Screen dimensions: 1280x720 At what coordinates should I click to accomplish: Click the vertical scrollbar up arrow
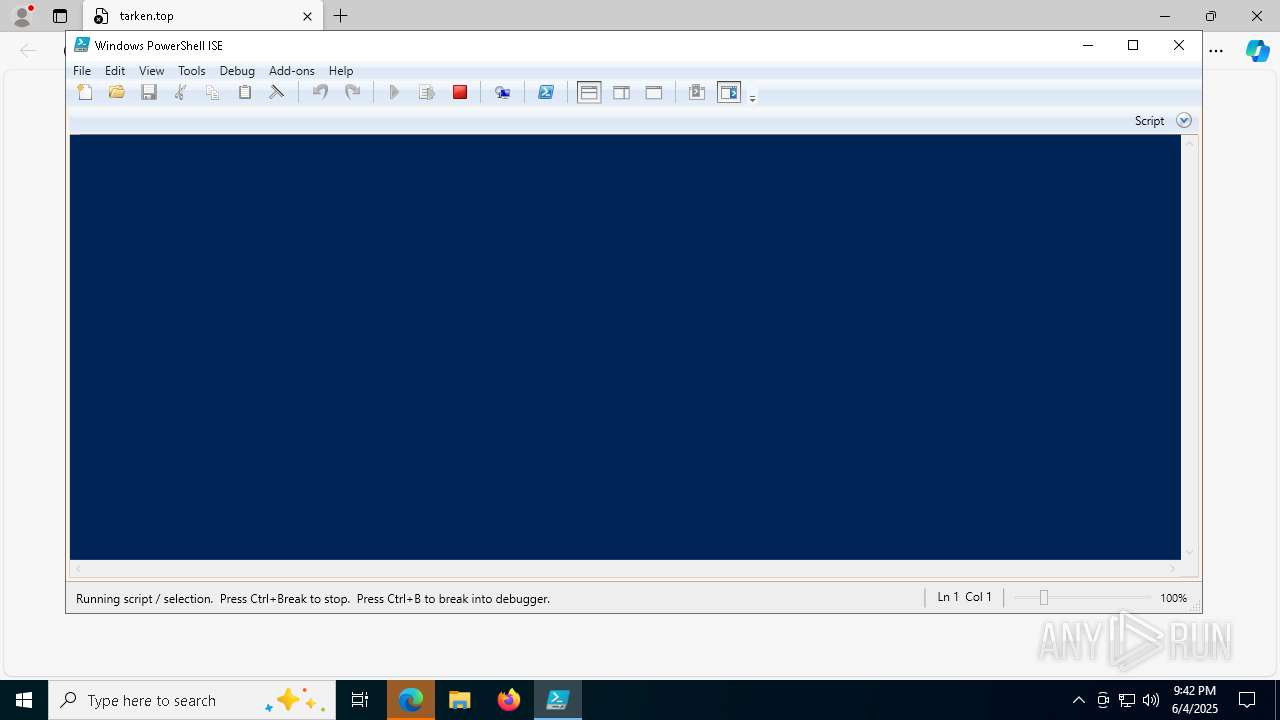pos(1189,144)
